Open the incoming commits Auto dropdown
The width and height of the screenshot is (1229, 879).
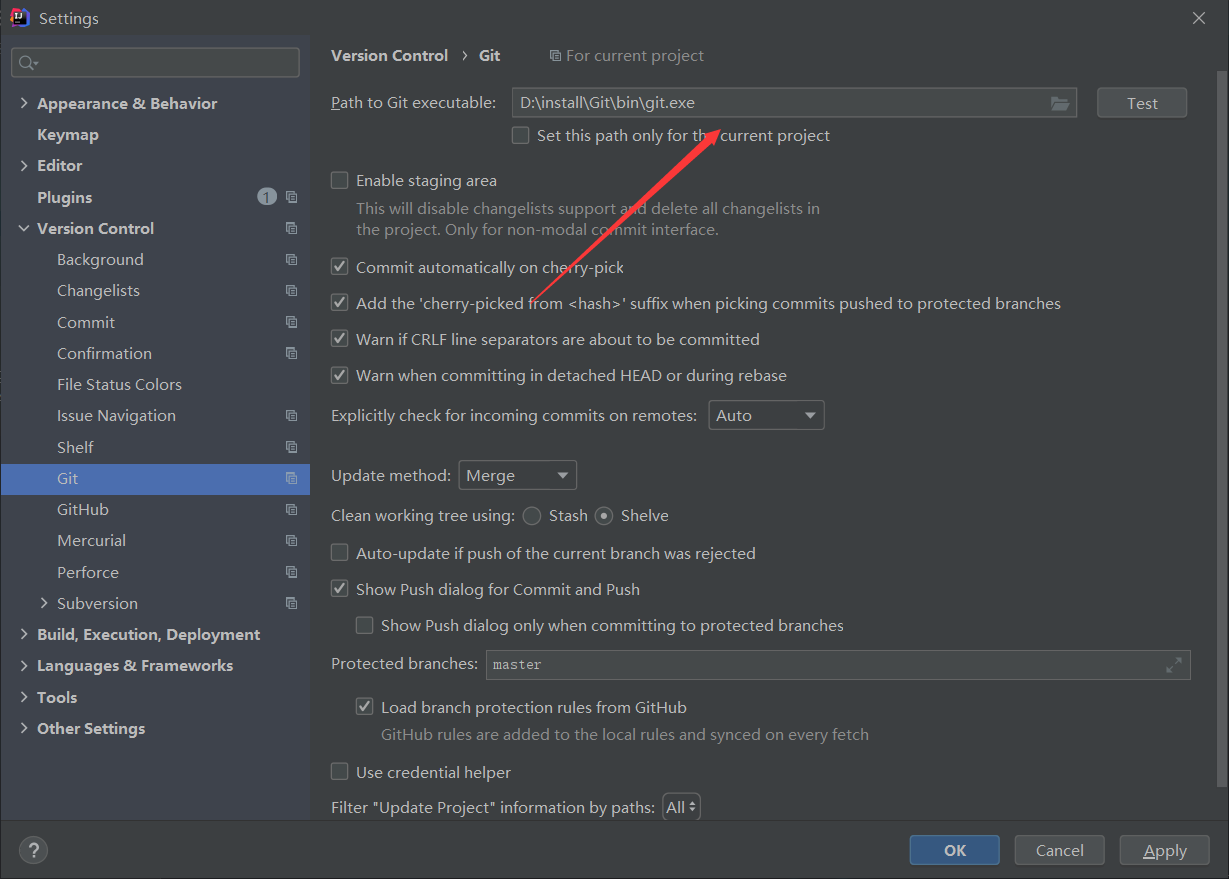click(766, 415)
